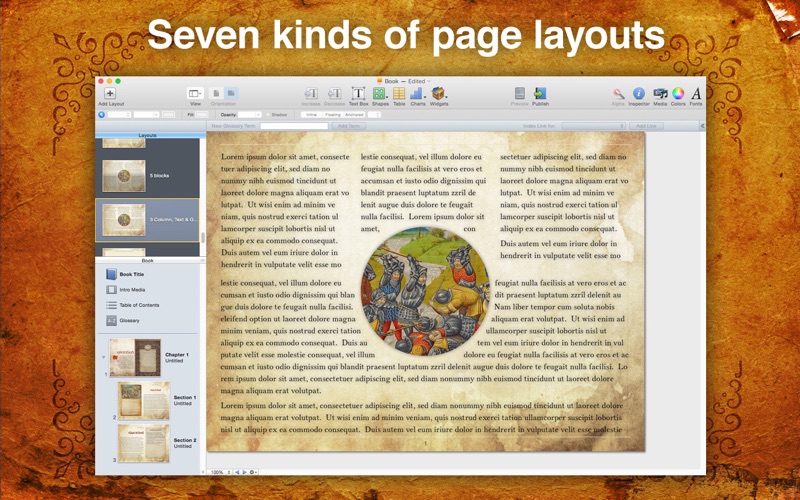This screenshot has width=800, height=500.
Task: Select circular knights image on page
Action: pyautogui.click(x=425, y=291)
